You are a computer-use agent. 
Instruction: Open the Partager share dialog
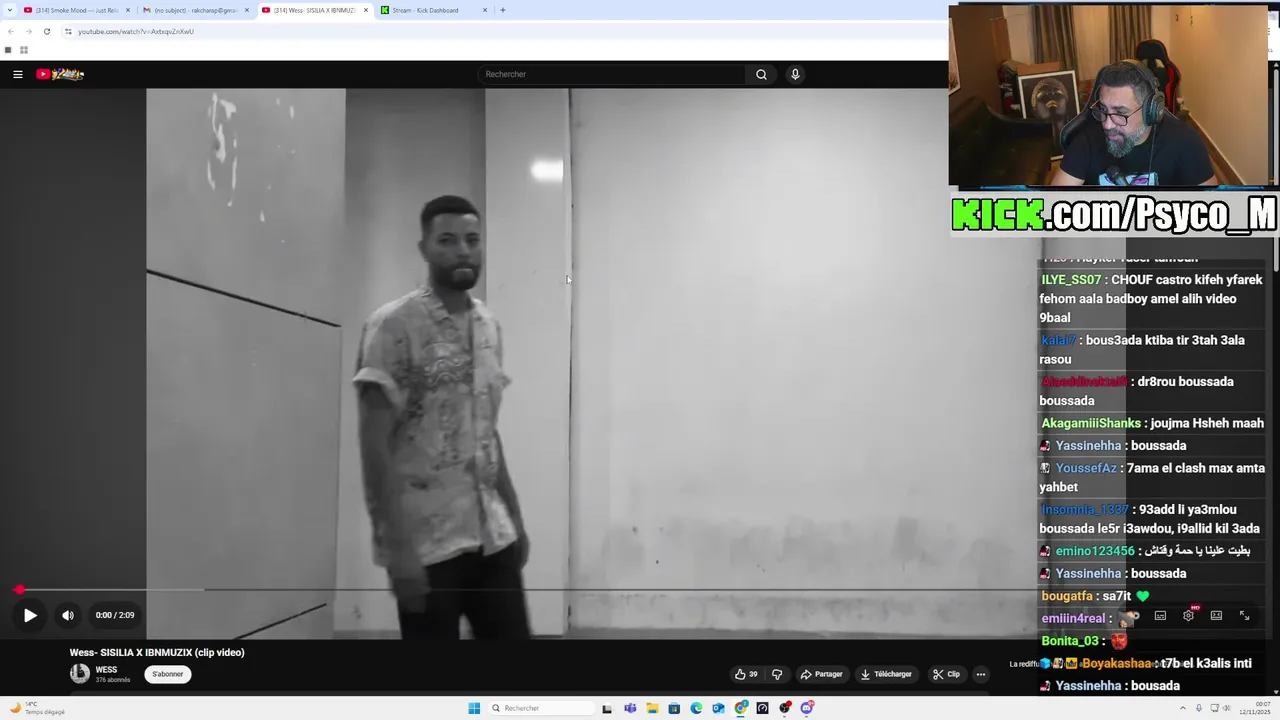pyautogui.click(x=822, y=674)
